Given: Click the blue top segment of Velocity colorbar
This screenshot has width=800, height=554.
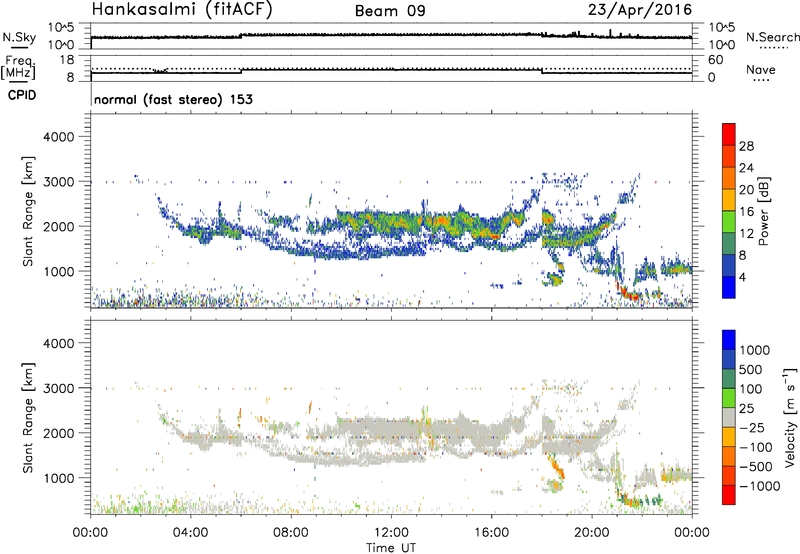Looking at the screenshot, I should (729, 340).
